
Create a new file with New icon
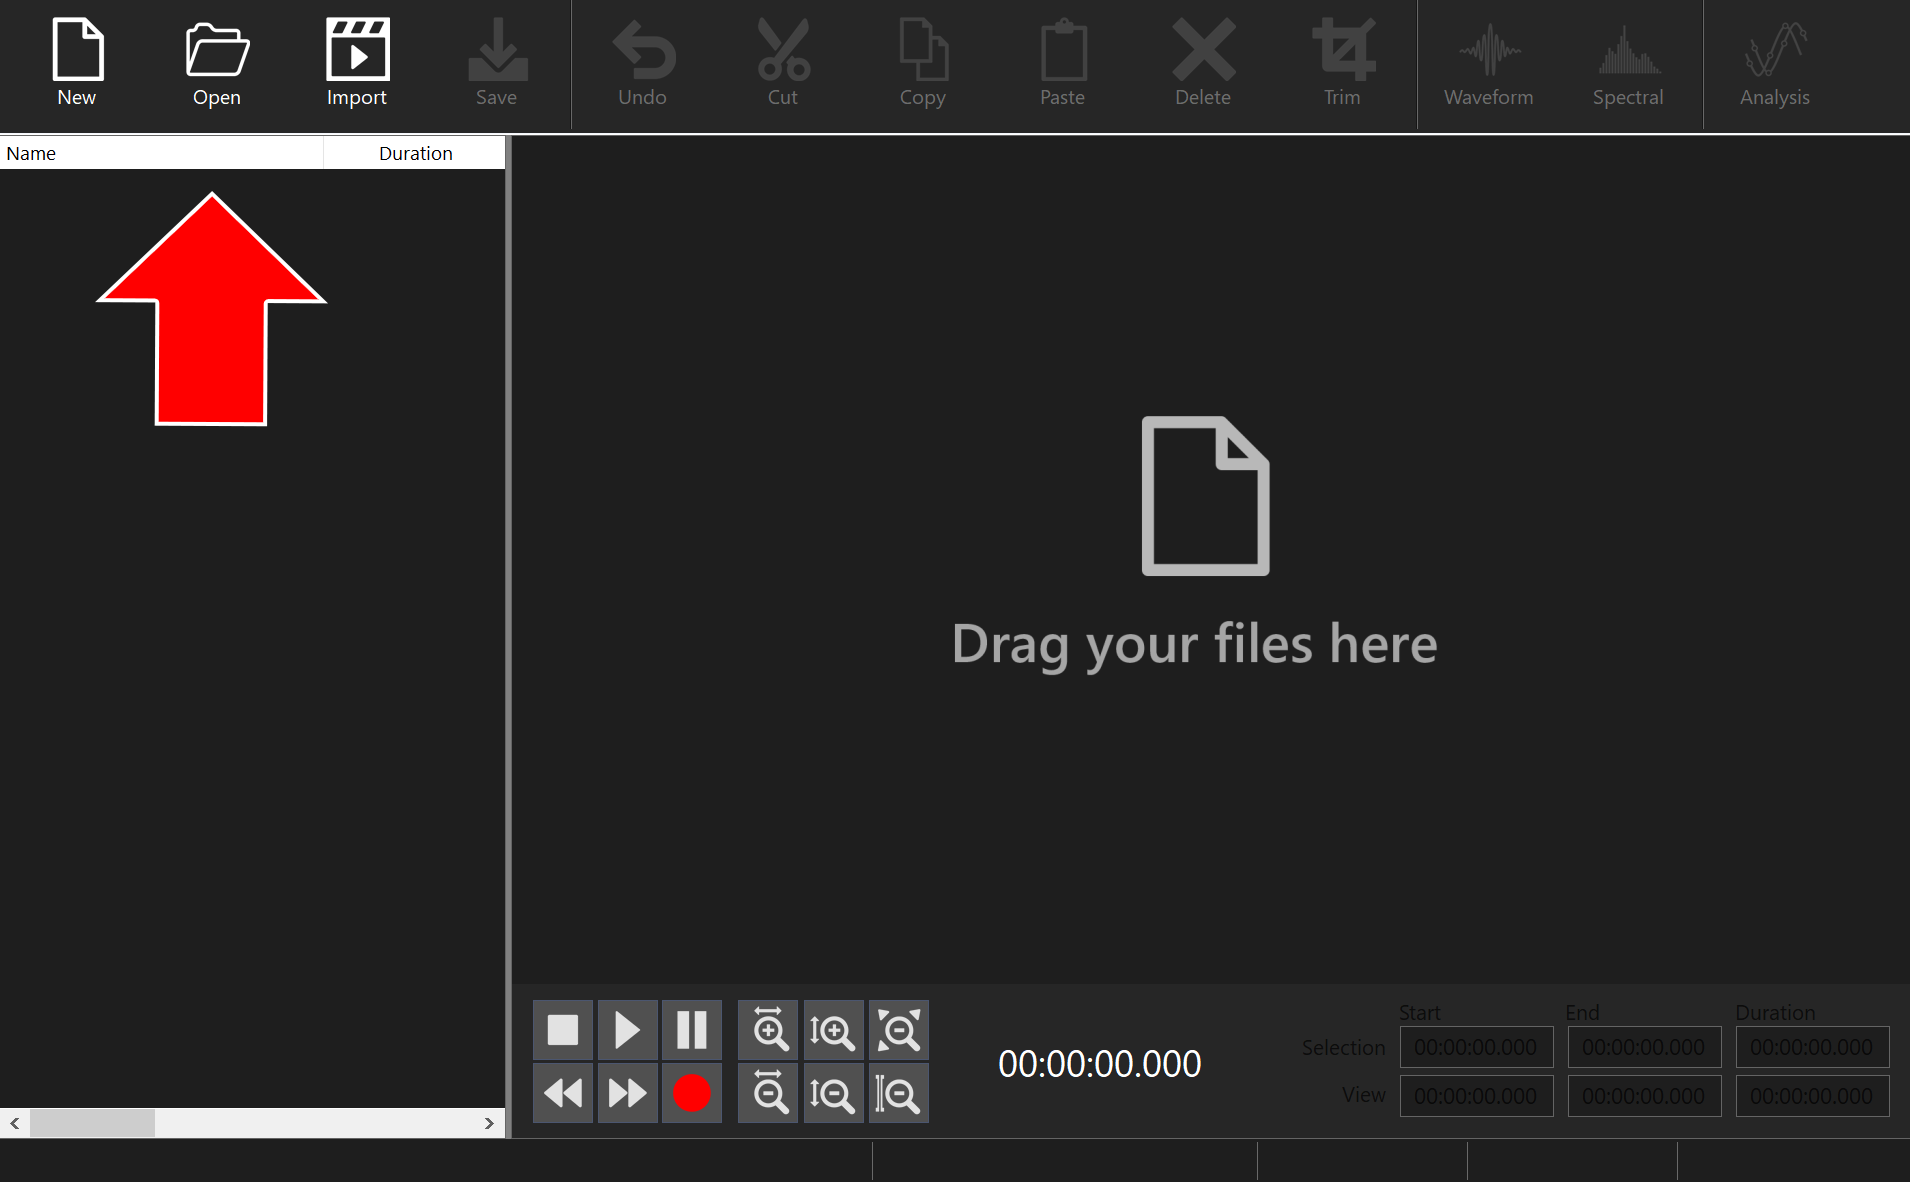coord(77,63)
